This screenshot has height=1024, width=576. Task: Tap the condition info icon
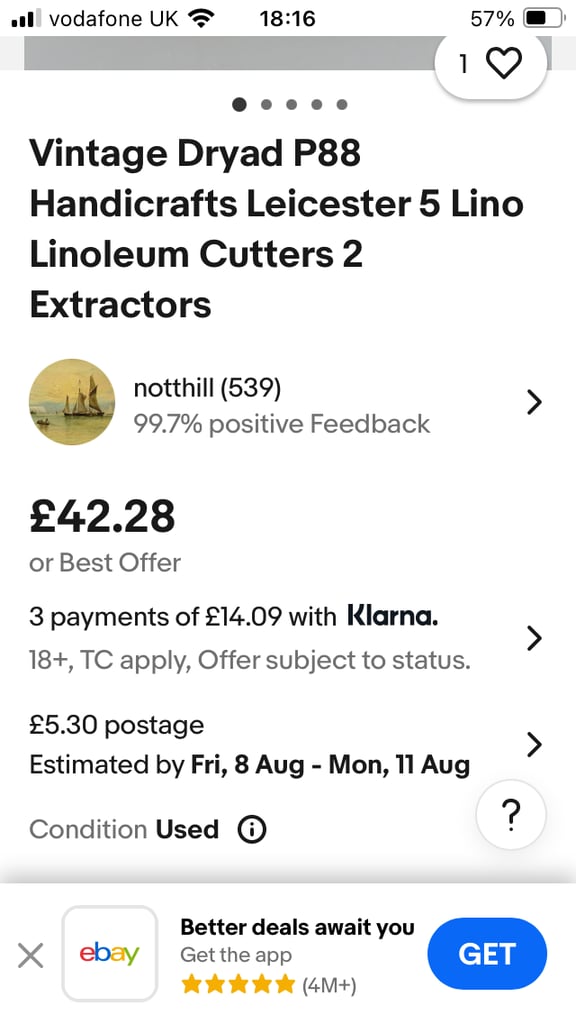252,830
